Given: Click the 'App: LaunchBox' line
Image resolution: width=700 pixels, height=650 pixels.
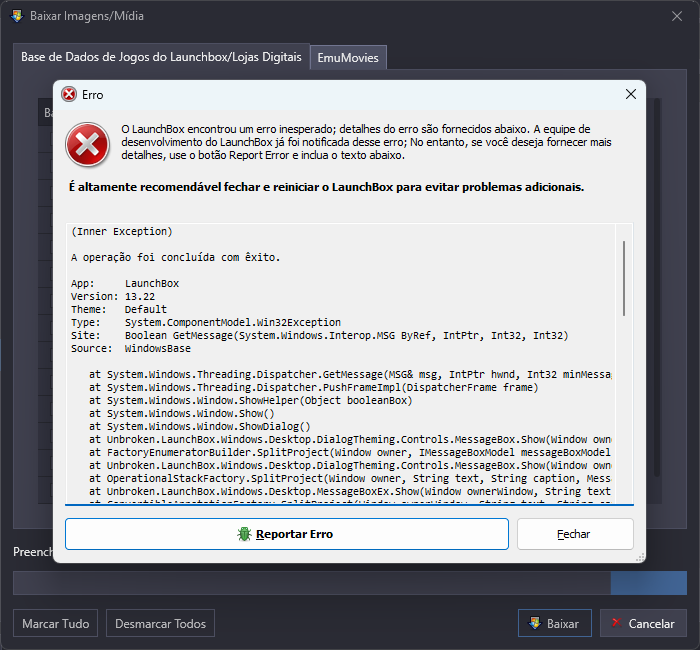Looking at the screenshot, I should pos(125,283).
